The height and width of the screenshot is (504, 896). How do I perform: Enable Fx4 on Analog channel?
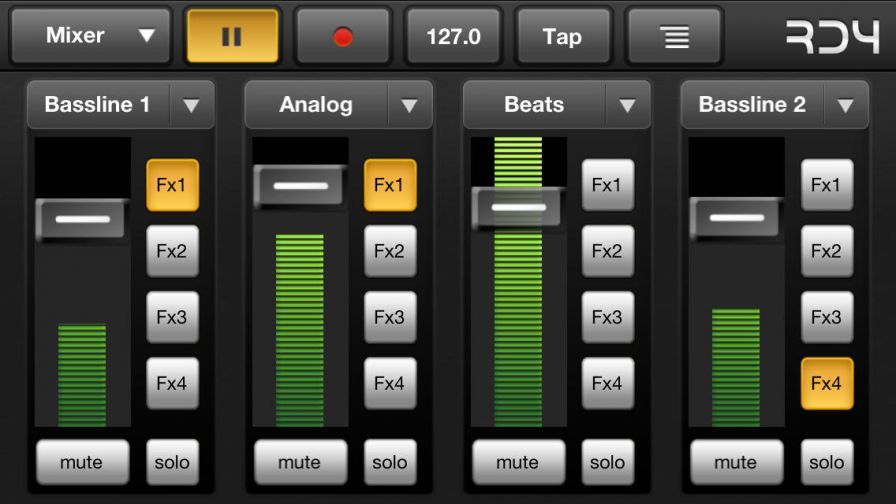coord(390,383)
